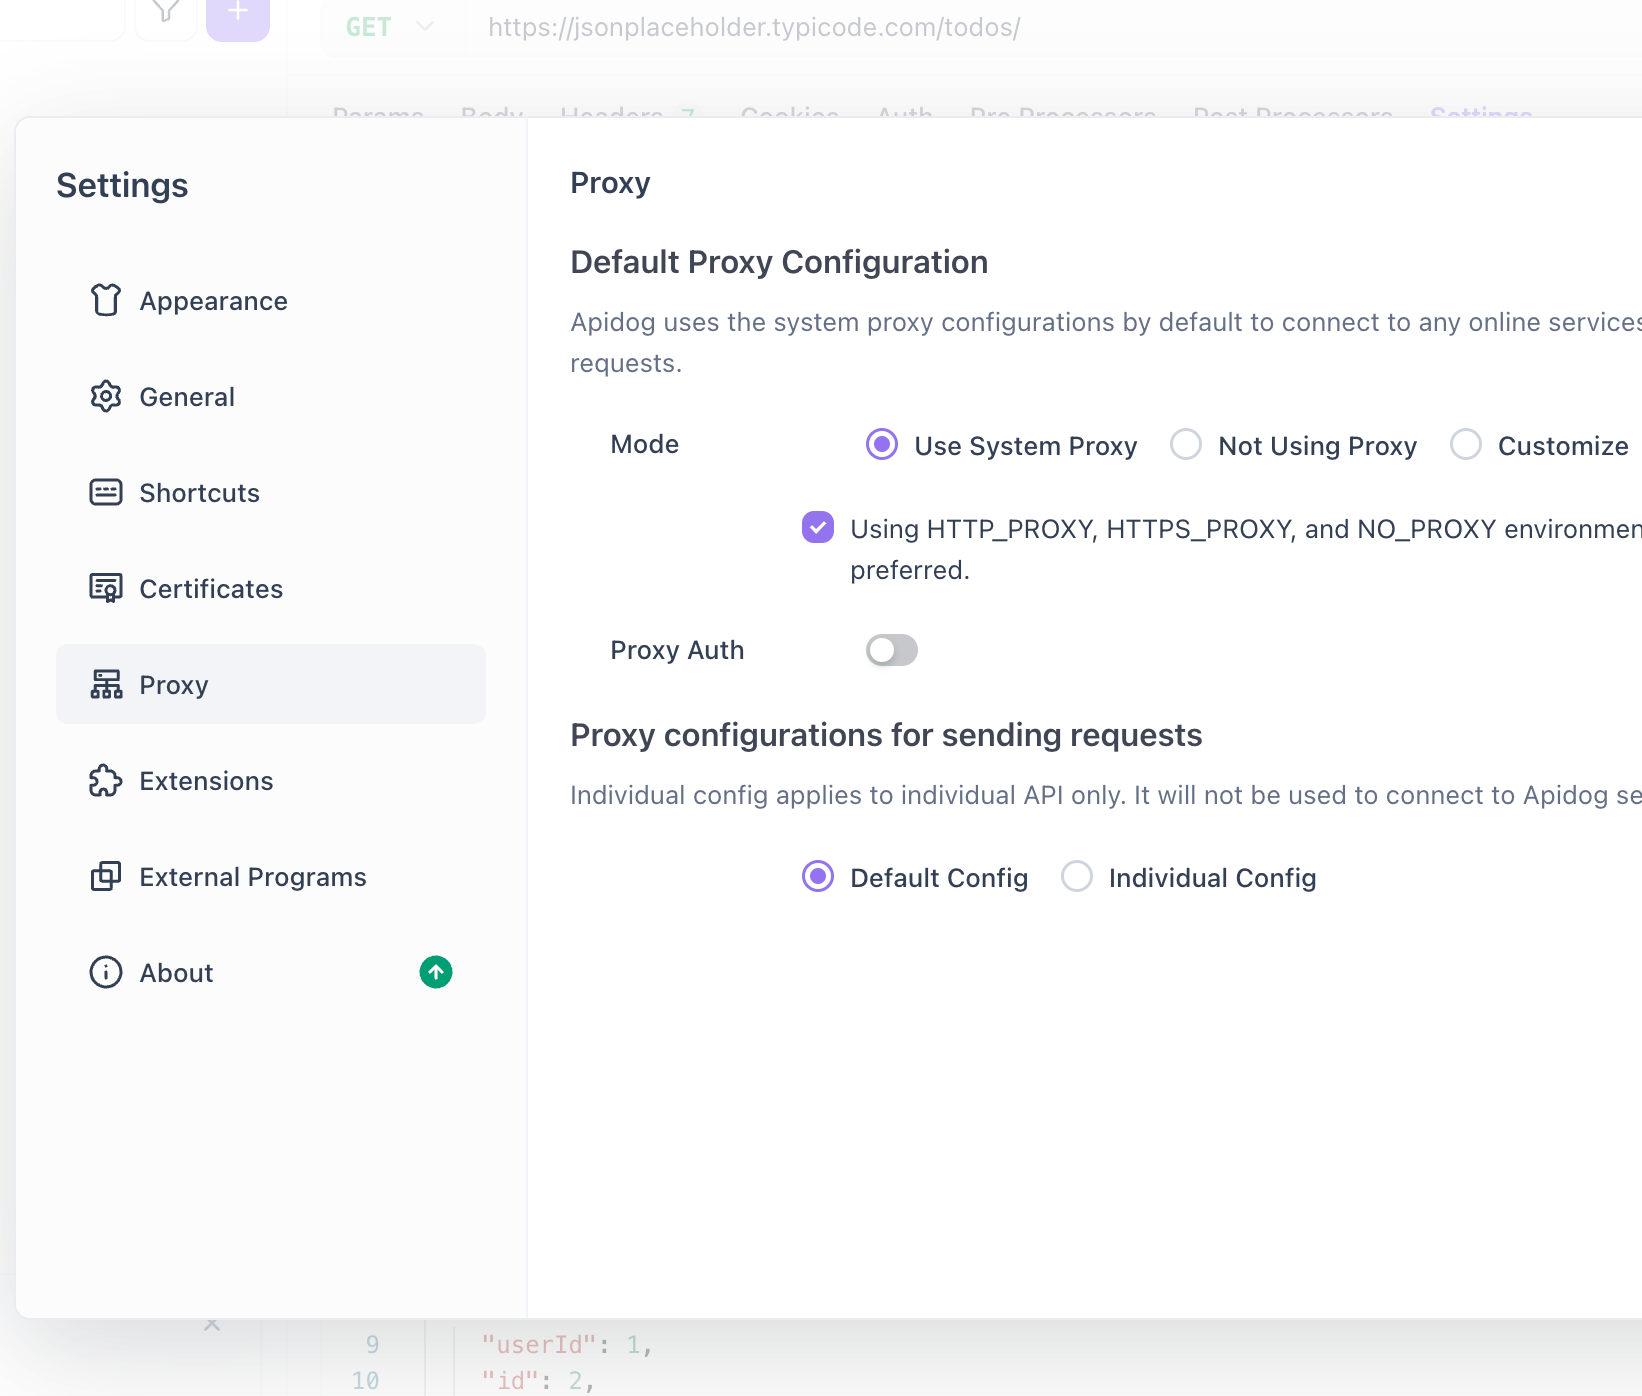
Task: Click the Appearance shirt icon
Action: pyautogui.click(x=106, y=300)
